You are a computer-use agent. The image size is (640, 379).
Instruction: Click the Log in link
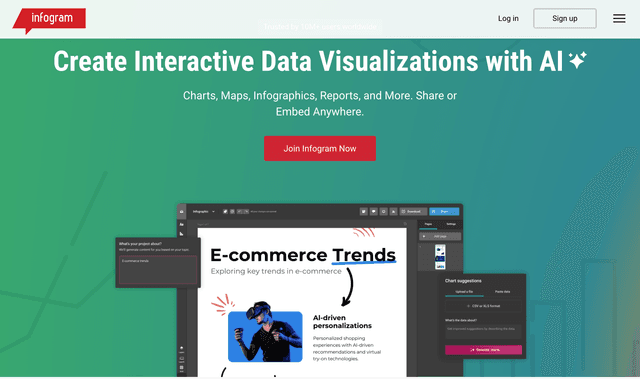click(508, 18)
